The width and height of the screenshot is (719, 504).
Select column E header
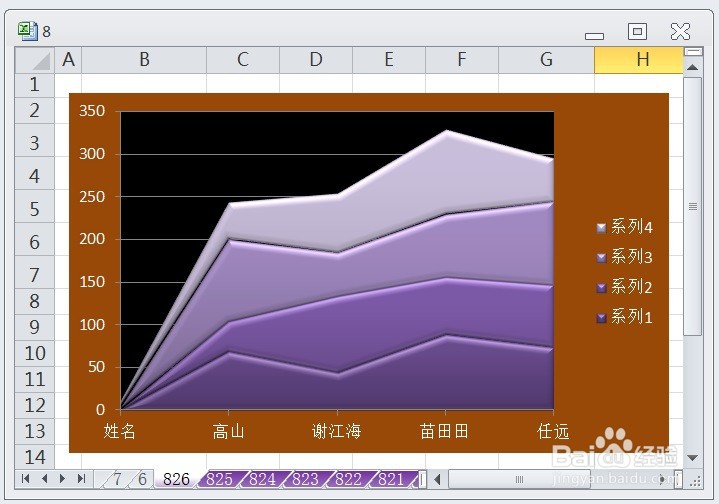[x=389, y=60]
